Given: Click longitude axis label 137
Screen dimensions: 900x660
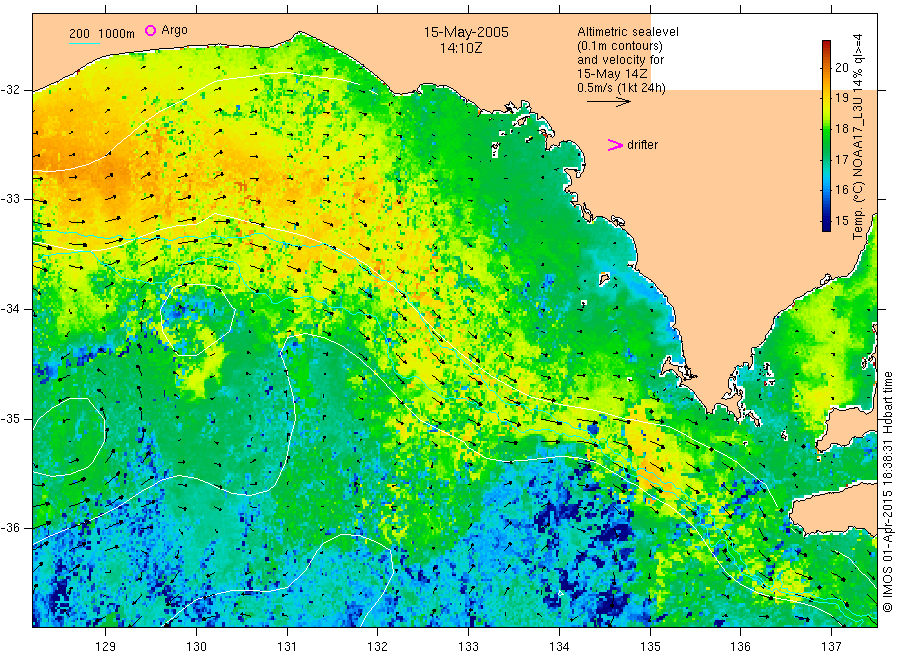Looking at the screenshot, I should click(831, 647).
